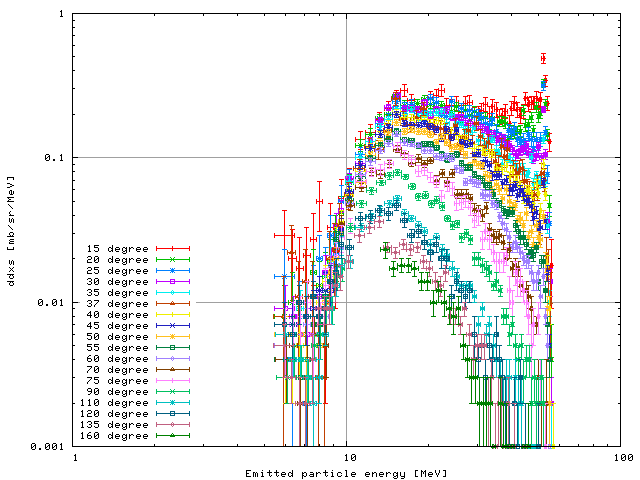The width and height of the screenshot is (640, 480).
Task: Click the x-axis tick label '10'
Action: point(350,457)
